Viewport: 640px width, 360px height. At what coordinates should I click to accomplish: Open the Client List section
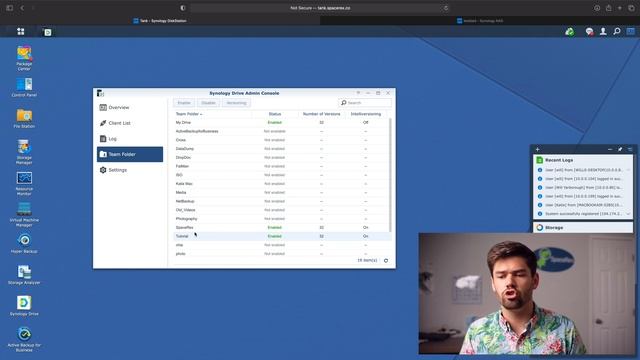coord(130,123)
